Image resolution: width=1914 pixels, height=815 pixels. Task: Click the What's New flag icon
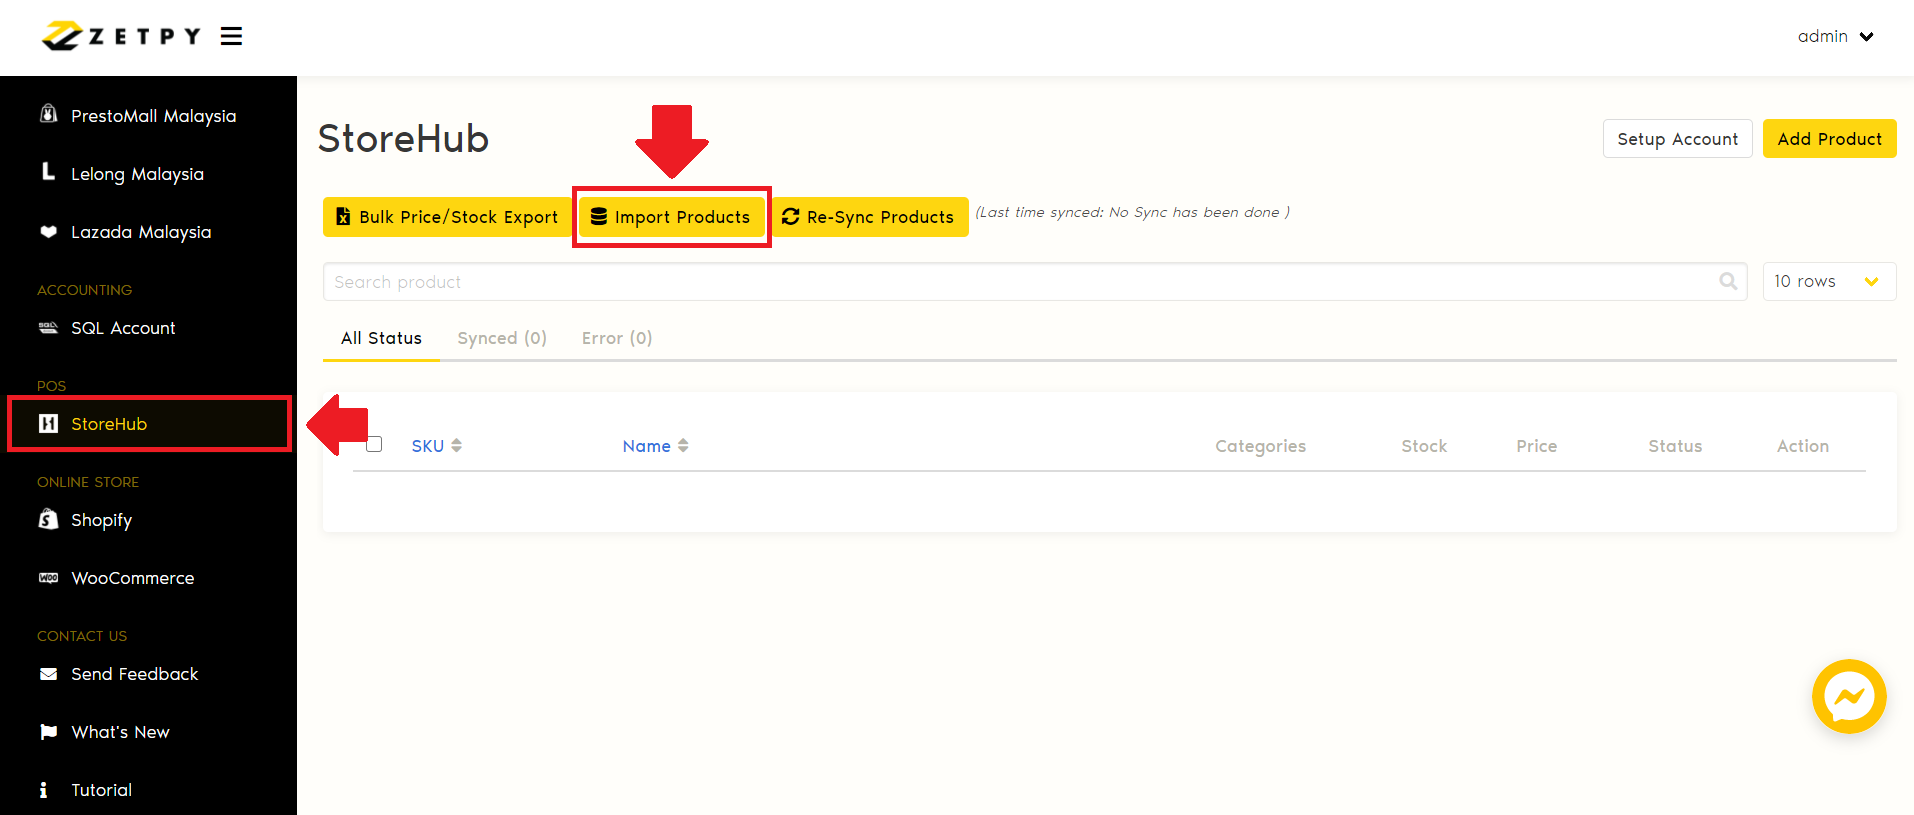48,732
